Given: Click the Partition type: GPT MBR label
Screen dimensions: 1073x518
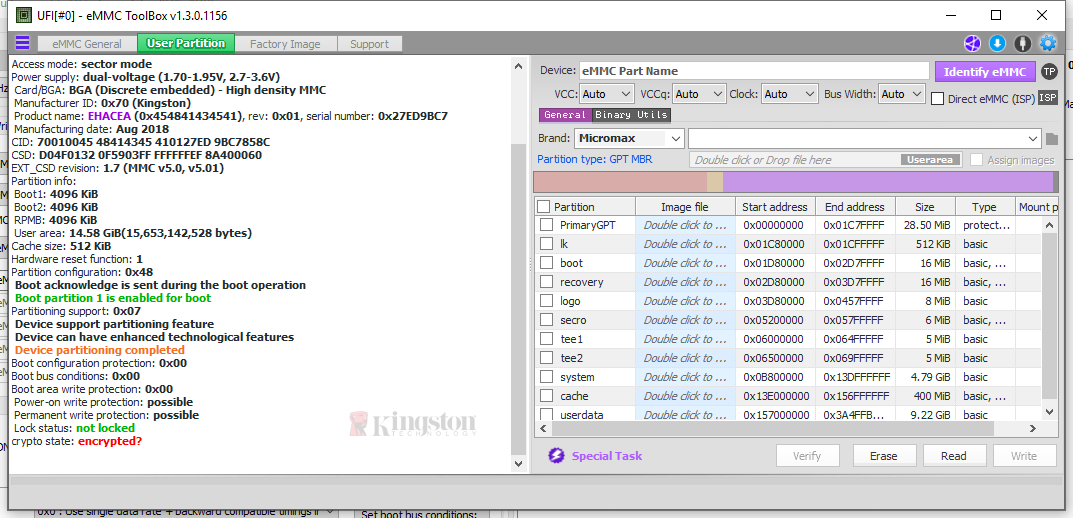Looking at the screenshot, I should tap(594, 159).
